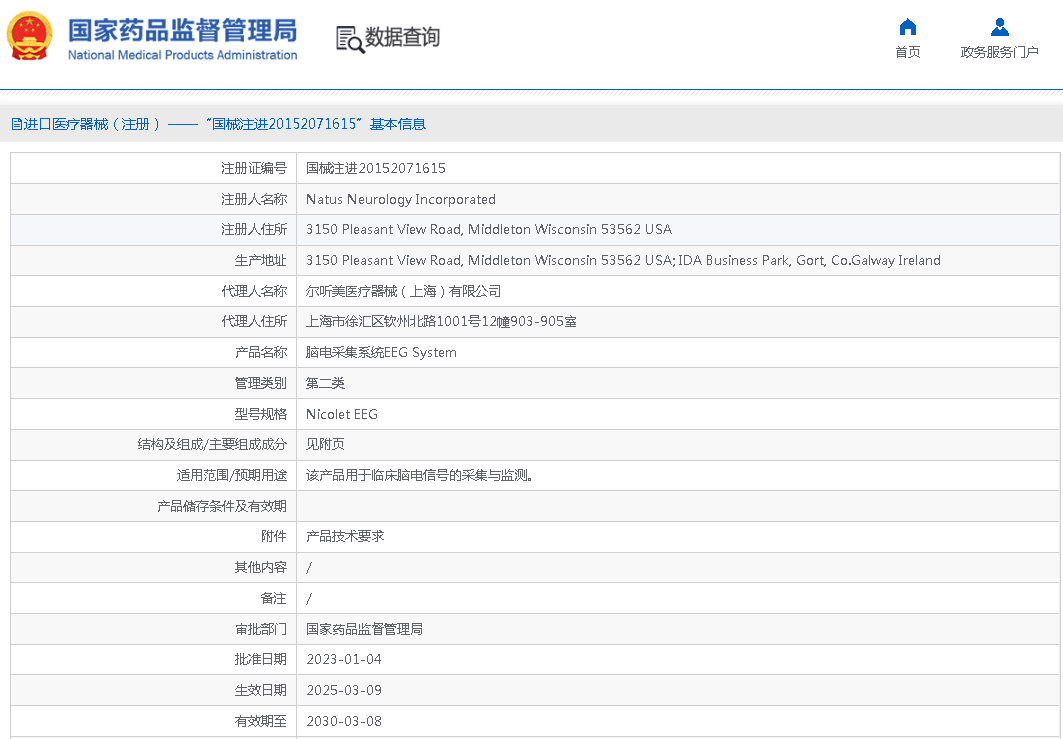Click the national emblem logo
This screenshot has width=1063, height=739.
pyautogui.click(x=31, y=37)
